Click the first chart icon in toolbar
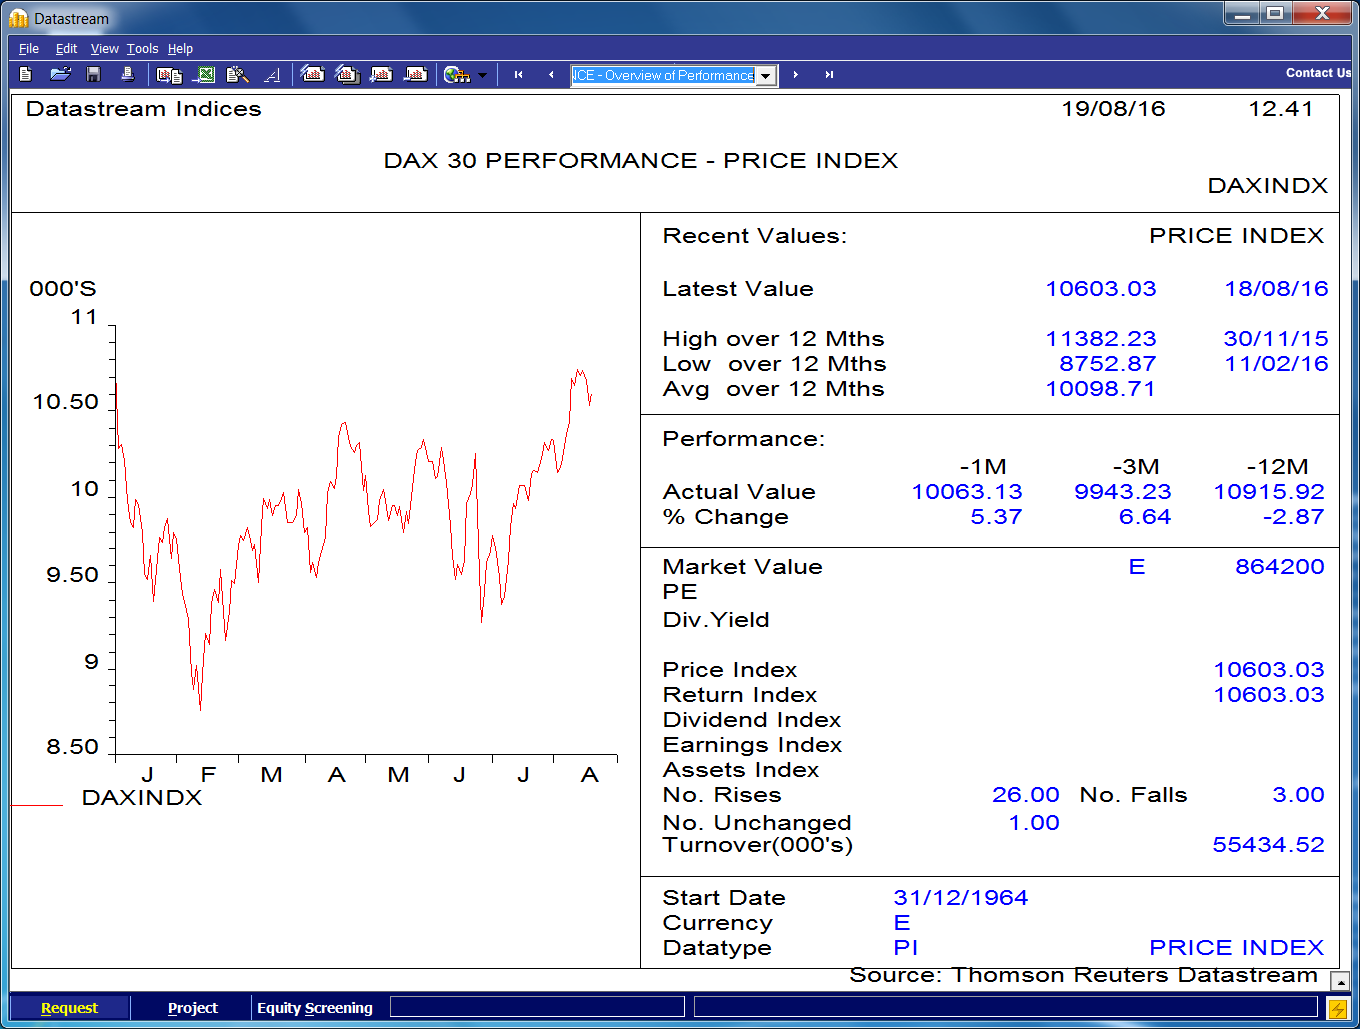Viewport: 1360px width, 1029px height. click(313, 74)
